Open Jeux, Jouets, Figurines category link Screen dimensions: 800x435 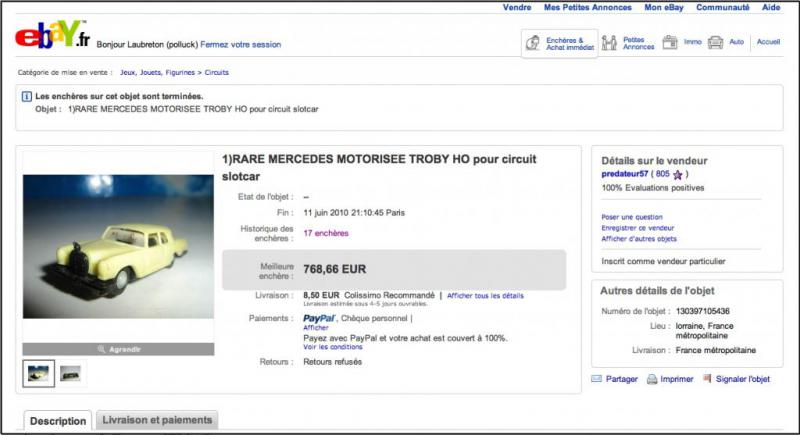158,72
